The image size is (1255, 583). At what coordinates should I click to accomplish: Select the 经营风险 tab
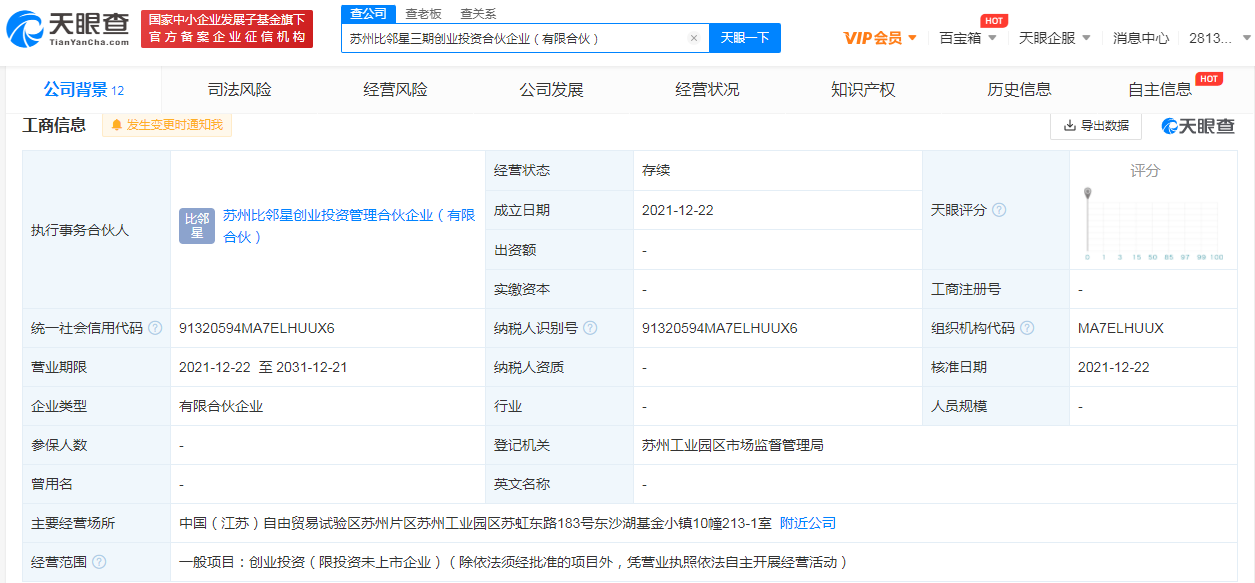(x=396, y=90)
